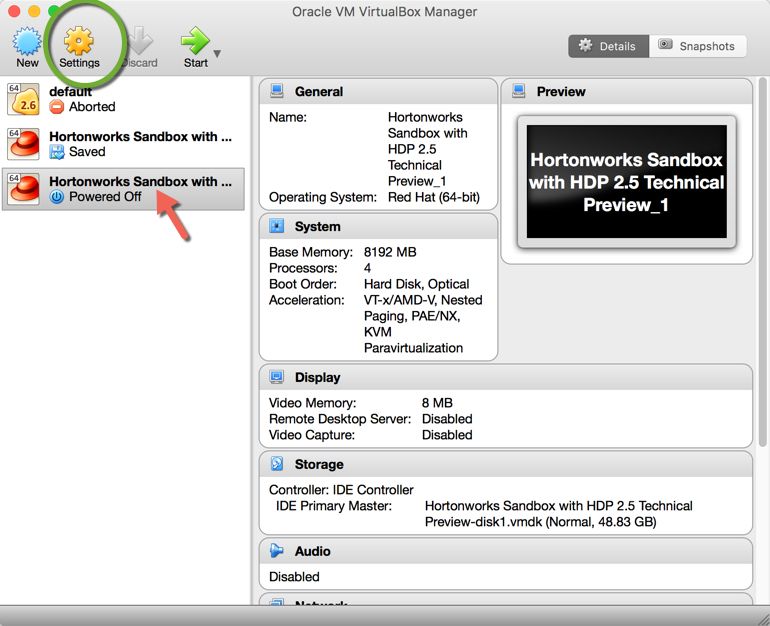Open the Preview section header

[627, 91]
